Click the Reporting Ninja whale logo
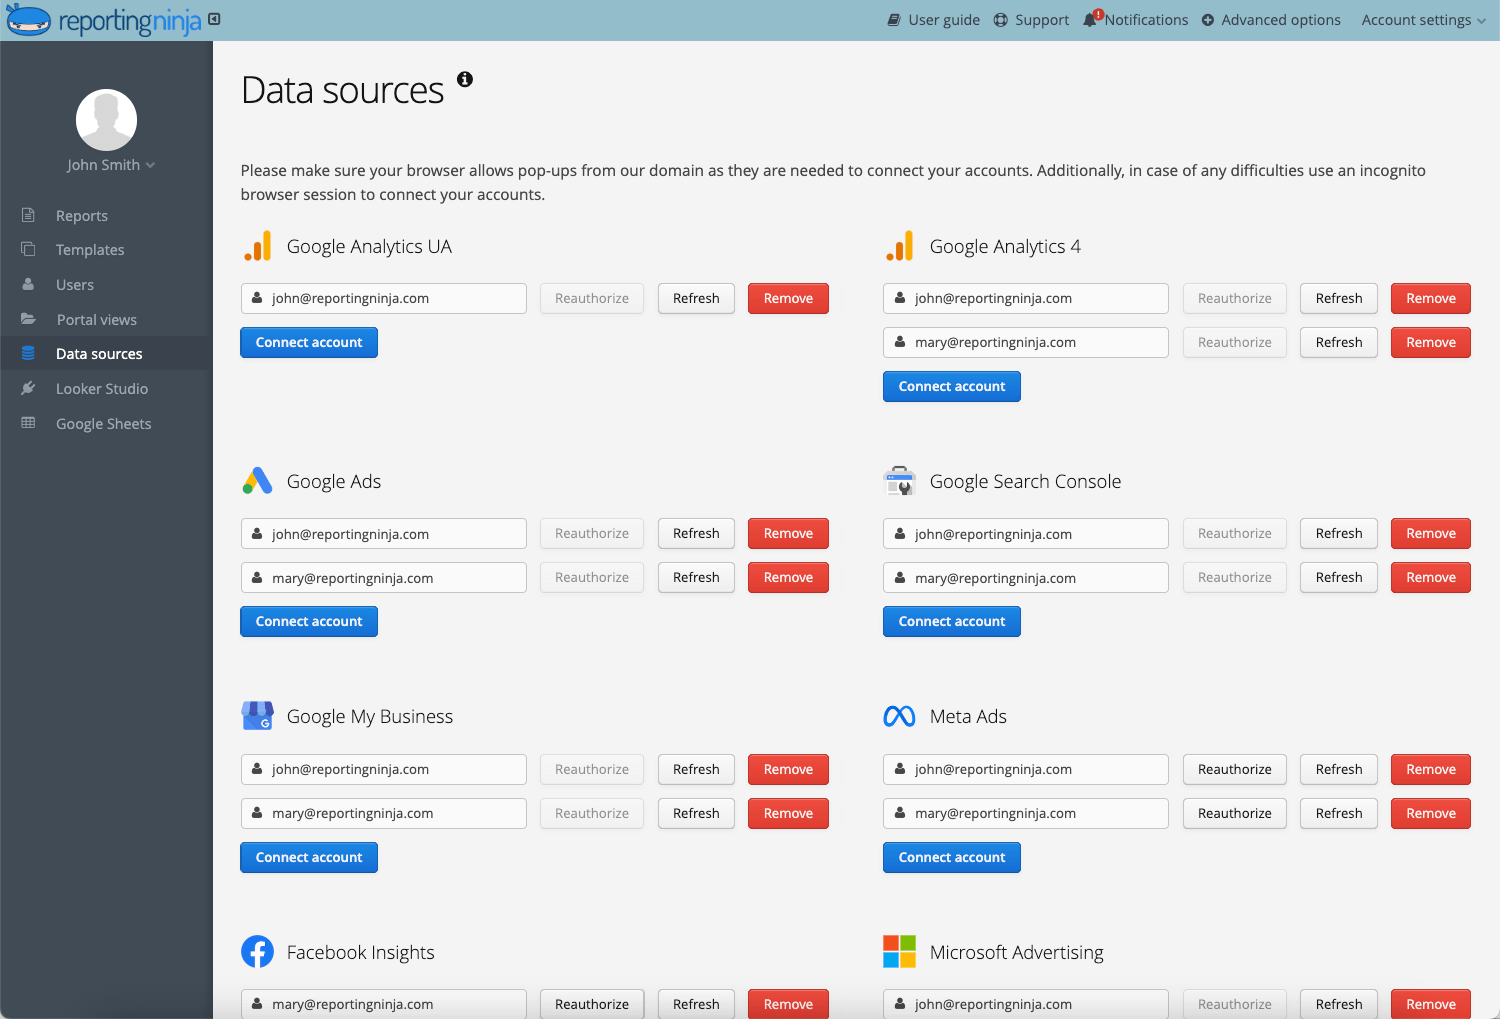 pyautogui.click(x=28, y=19)
